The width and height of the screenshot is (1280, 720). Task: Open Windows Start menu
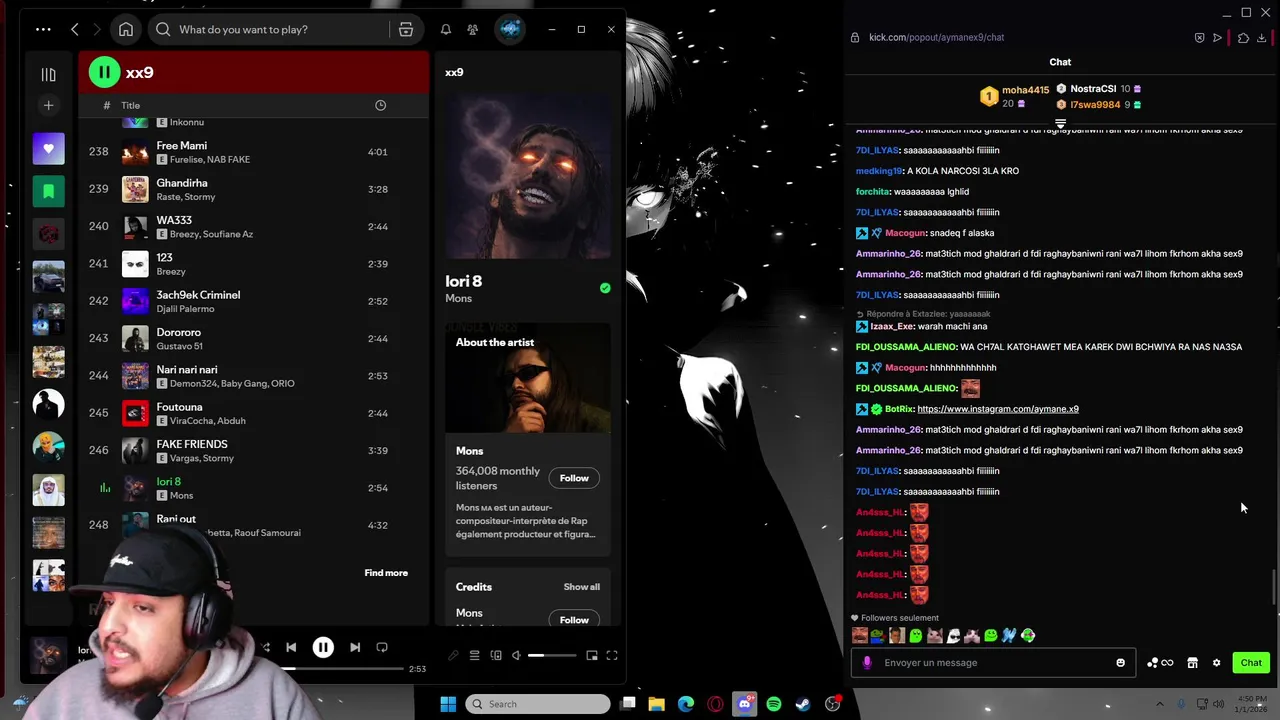tap(448, 704)
